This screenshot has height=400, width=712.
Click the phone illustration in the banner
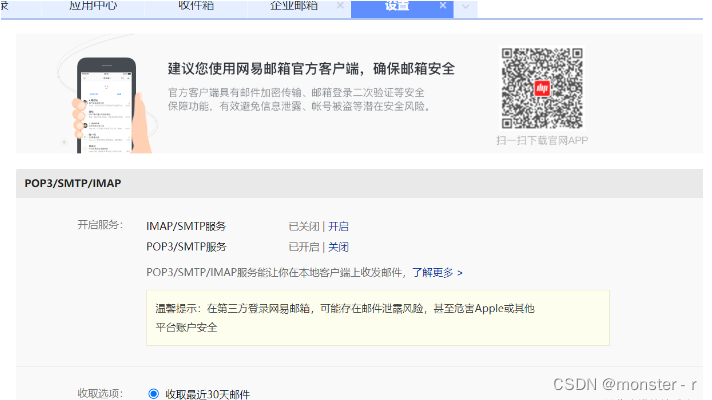108,105
